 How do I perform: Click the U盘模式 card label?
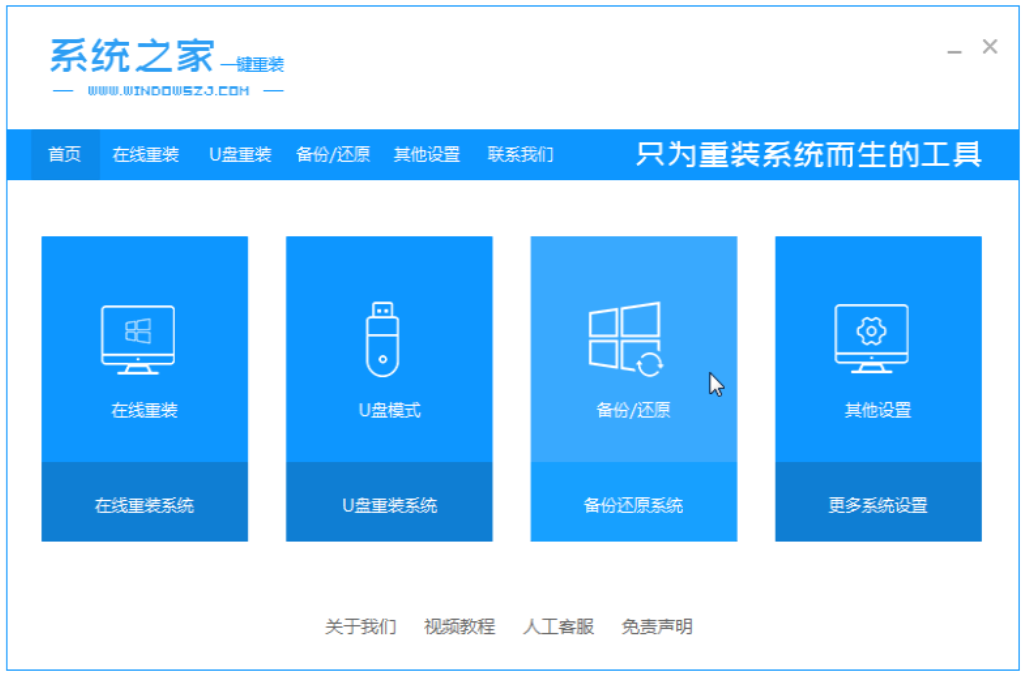click(x=389, y=410)
